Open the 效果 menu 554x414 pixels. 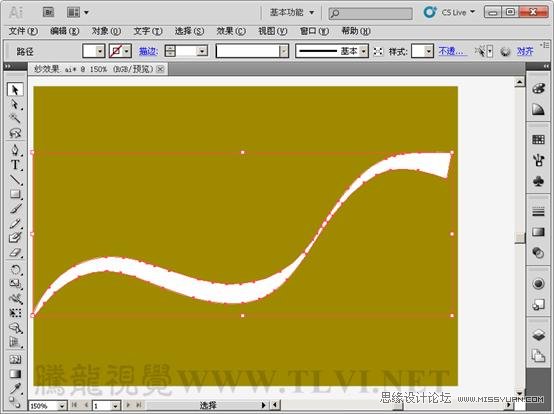(231, 31)
